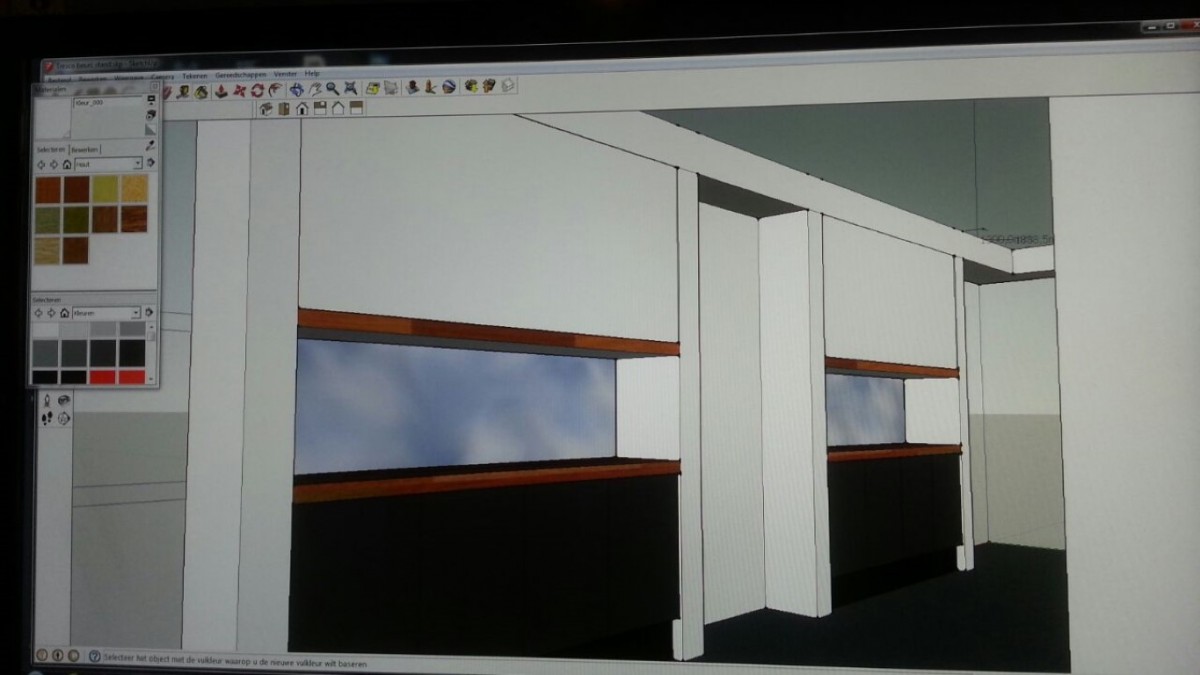Click the Add Location toolbar icon
Viewport: 1200px width, 675px height.
pyautogui.click(x=373, y=88)
